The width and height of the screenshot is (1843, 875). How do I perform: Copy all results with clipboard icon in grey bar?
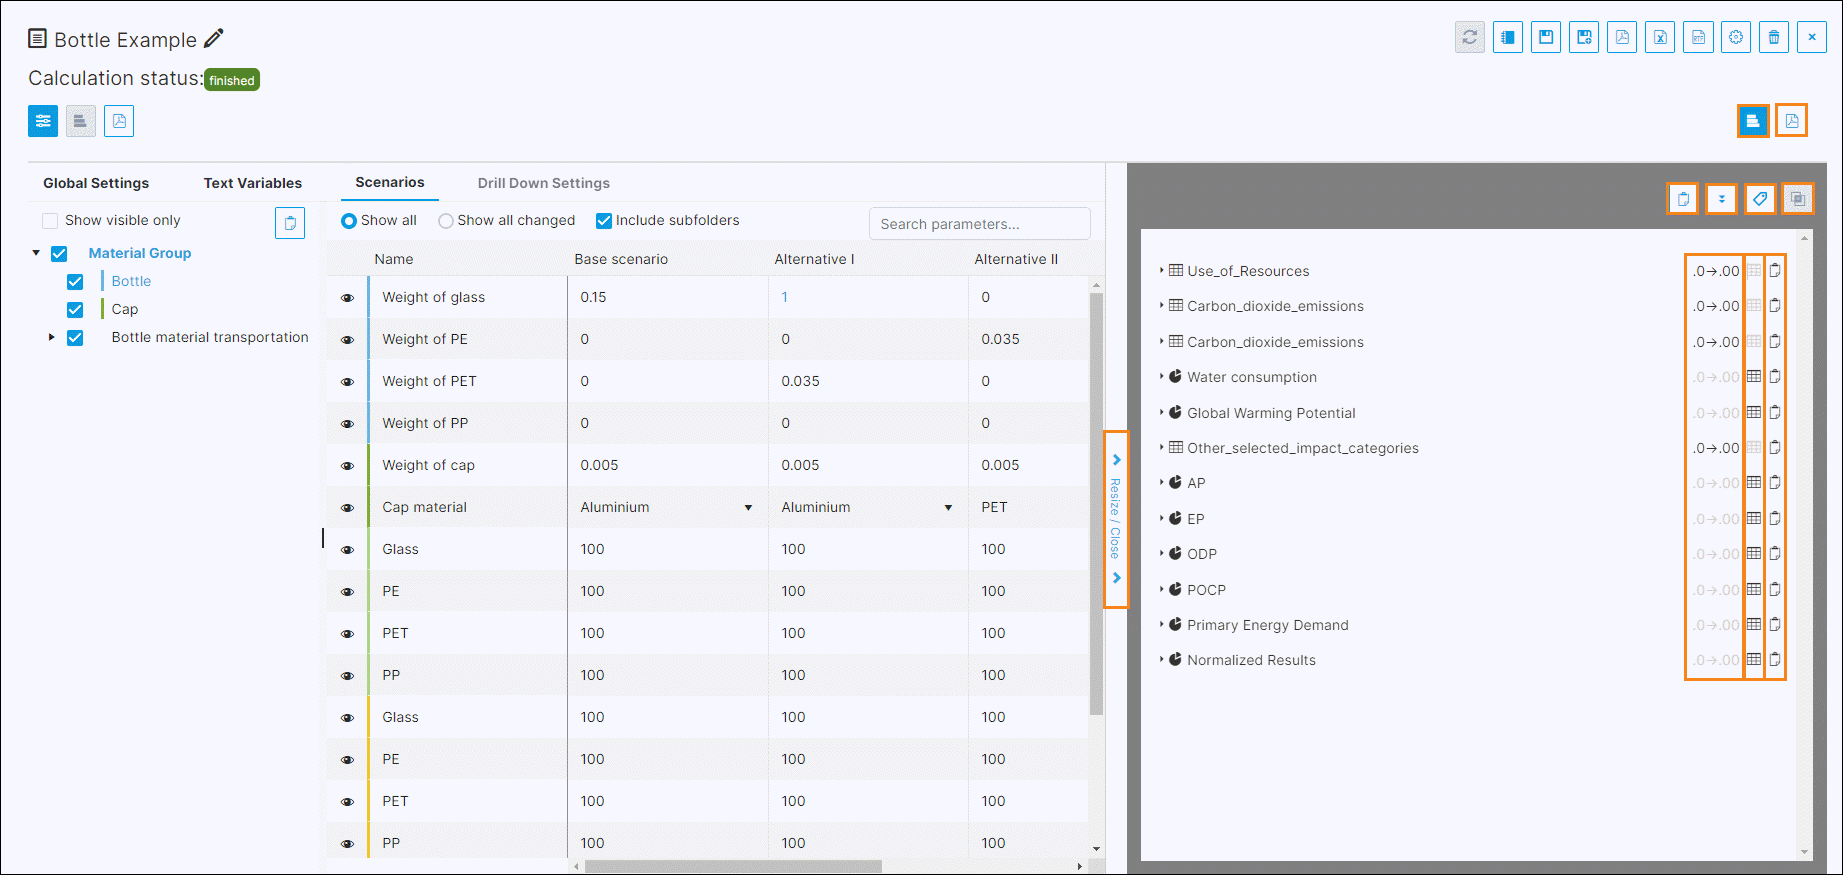pyautogui.click(x=1683, y=199)
